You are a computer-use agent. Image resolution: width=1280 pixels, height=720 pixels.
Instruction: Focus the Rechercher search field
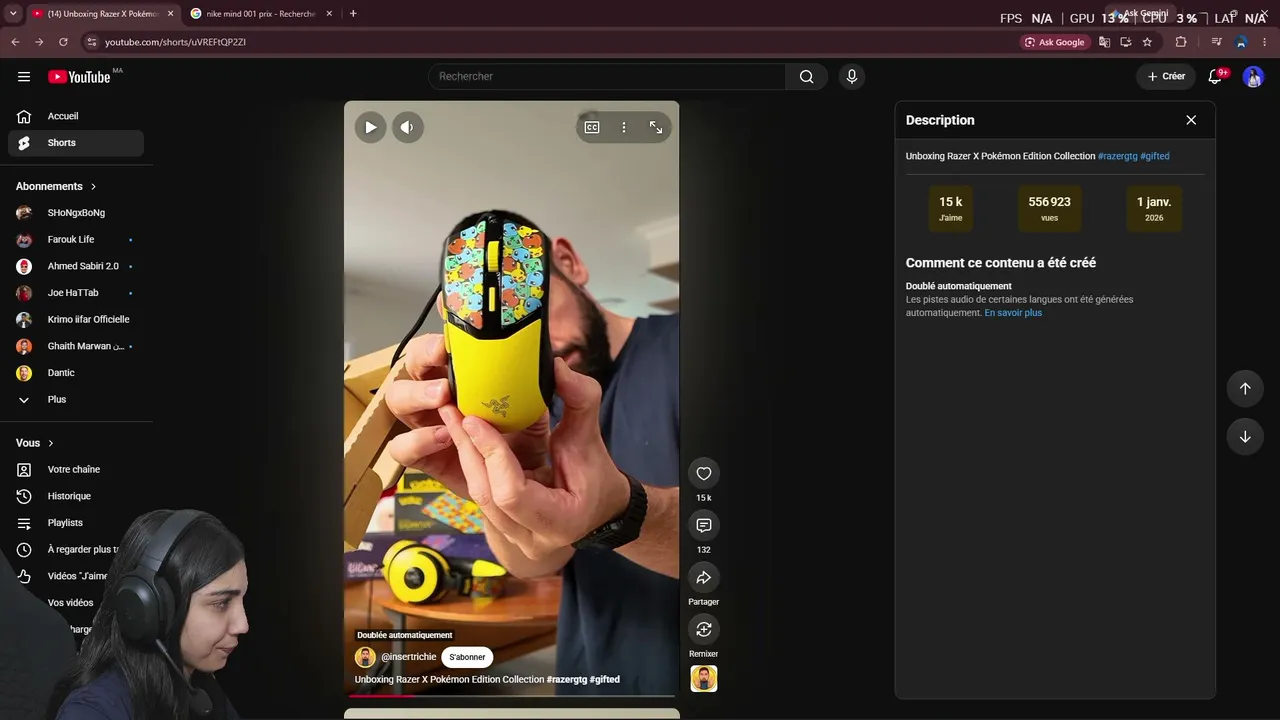tap(607, 77)
